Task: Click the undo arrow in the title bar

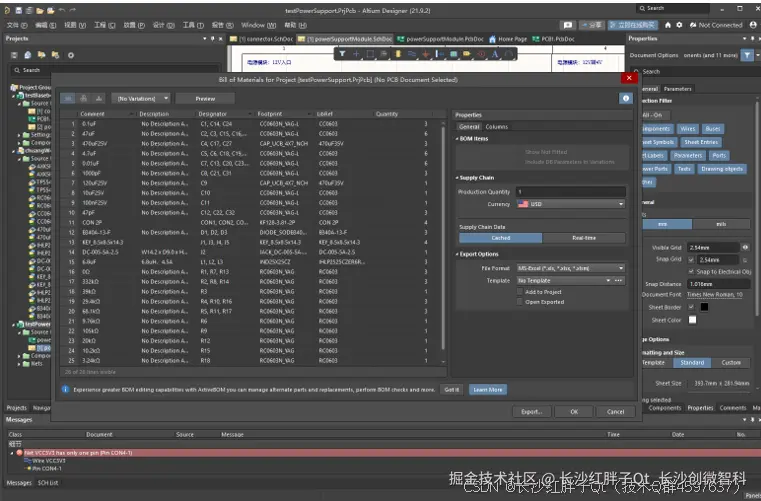Action: tap(62, 10)
